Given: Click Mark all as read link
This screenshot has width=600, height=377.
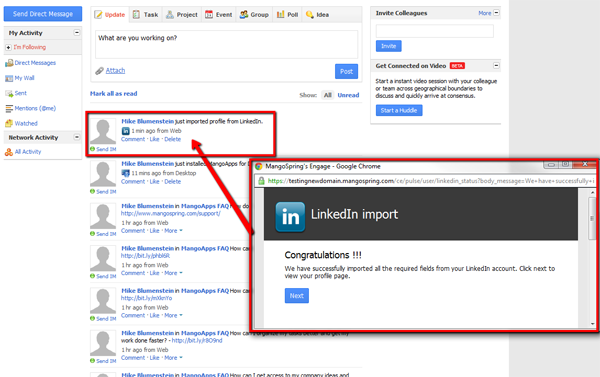Looking at the screenshot, I should pos(114,93).
